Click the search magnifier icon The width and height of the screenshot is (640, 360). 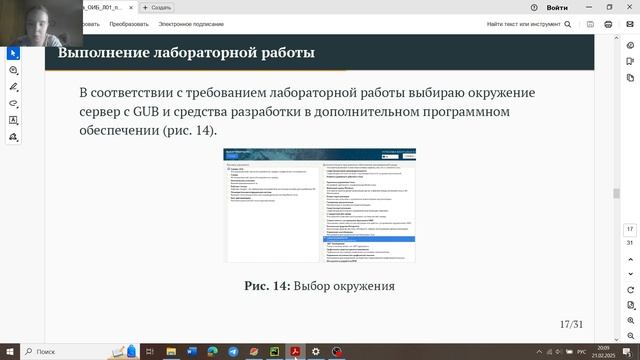coord(568,24)
